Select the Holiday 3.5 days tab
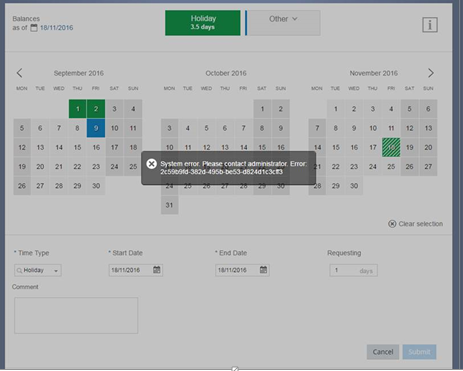The width and height of the screenshot is (463, 371). tap(203, 23)
